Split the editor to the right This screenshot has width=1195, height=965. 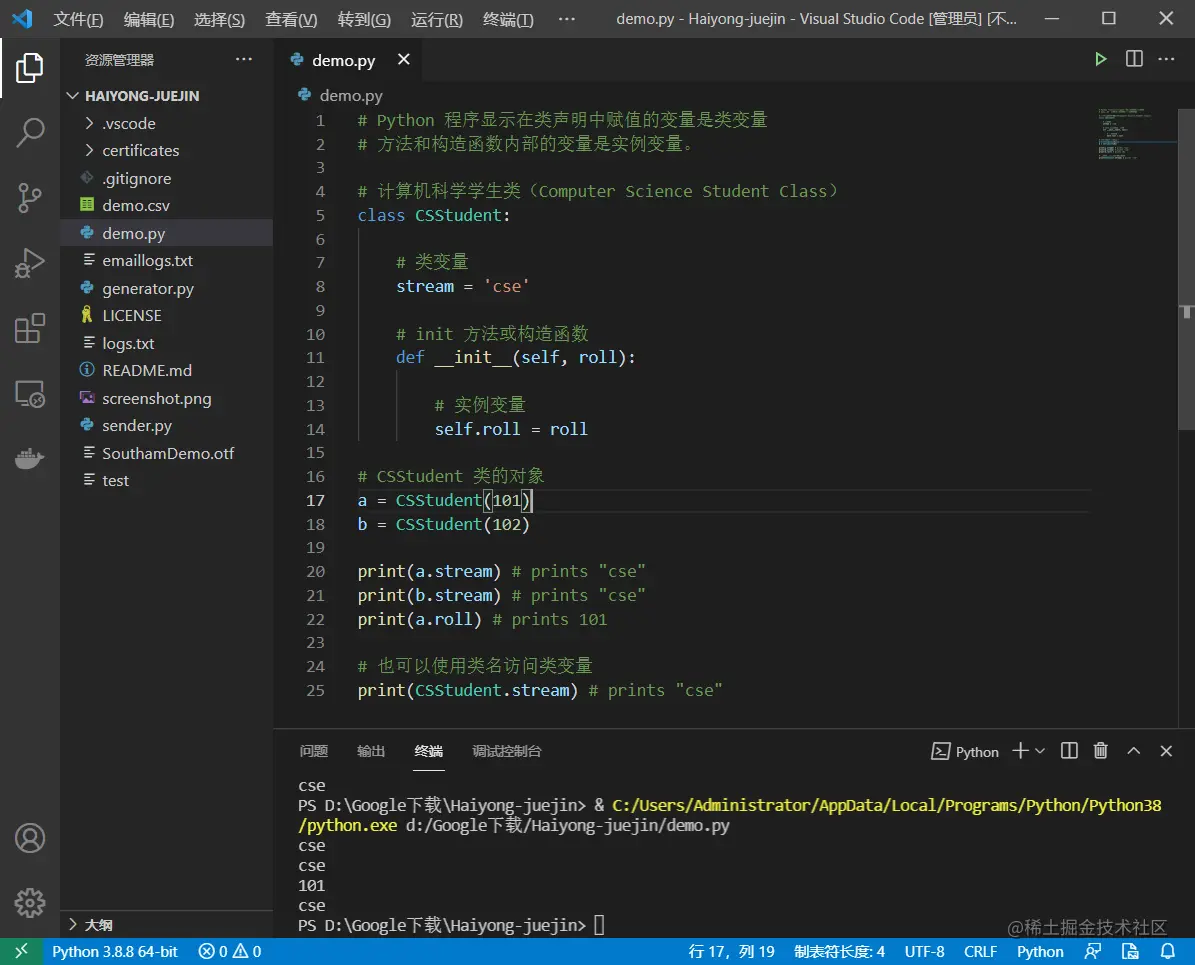[x=1134, y=59]
